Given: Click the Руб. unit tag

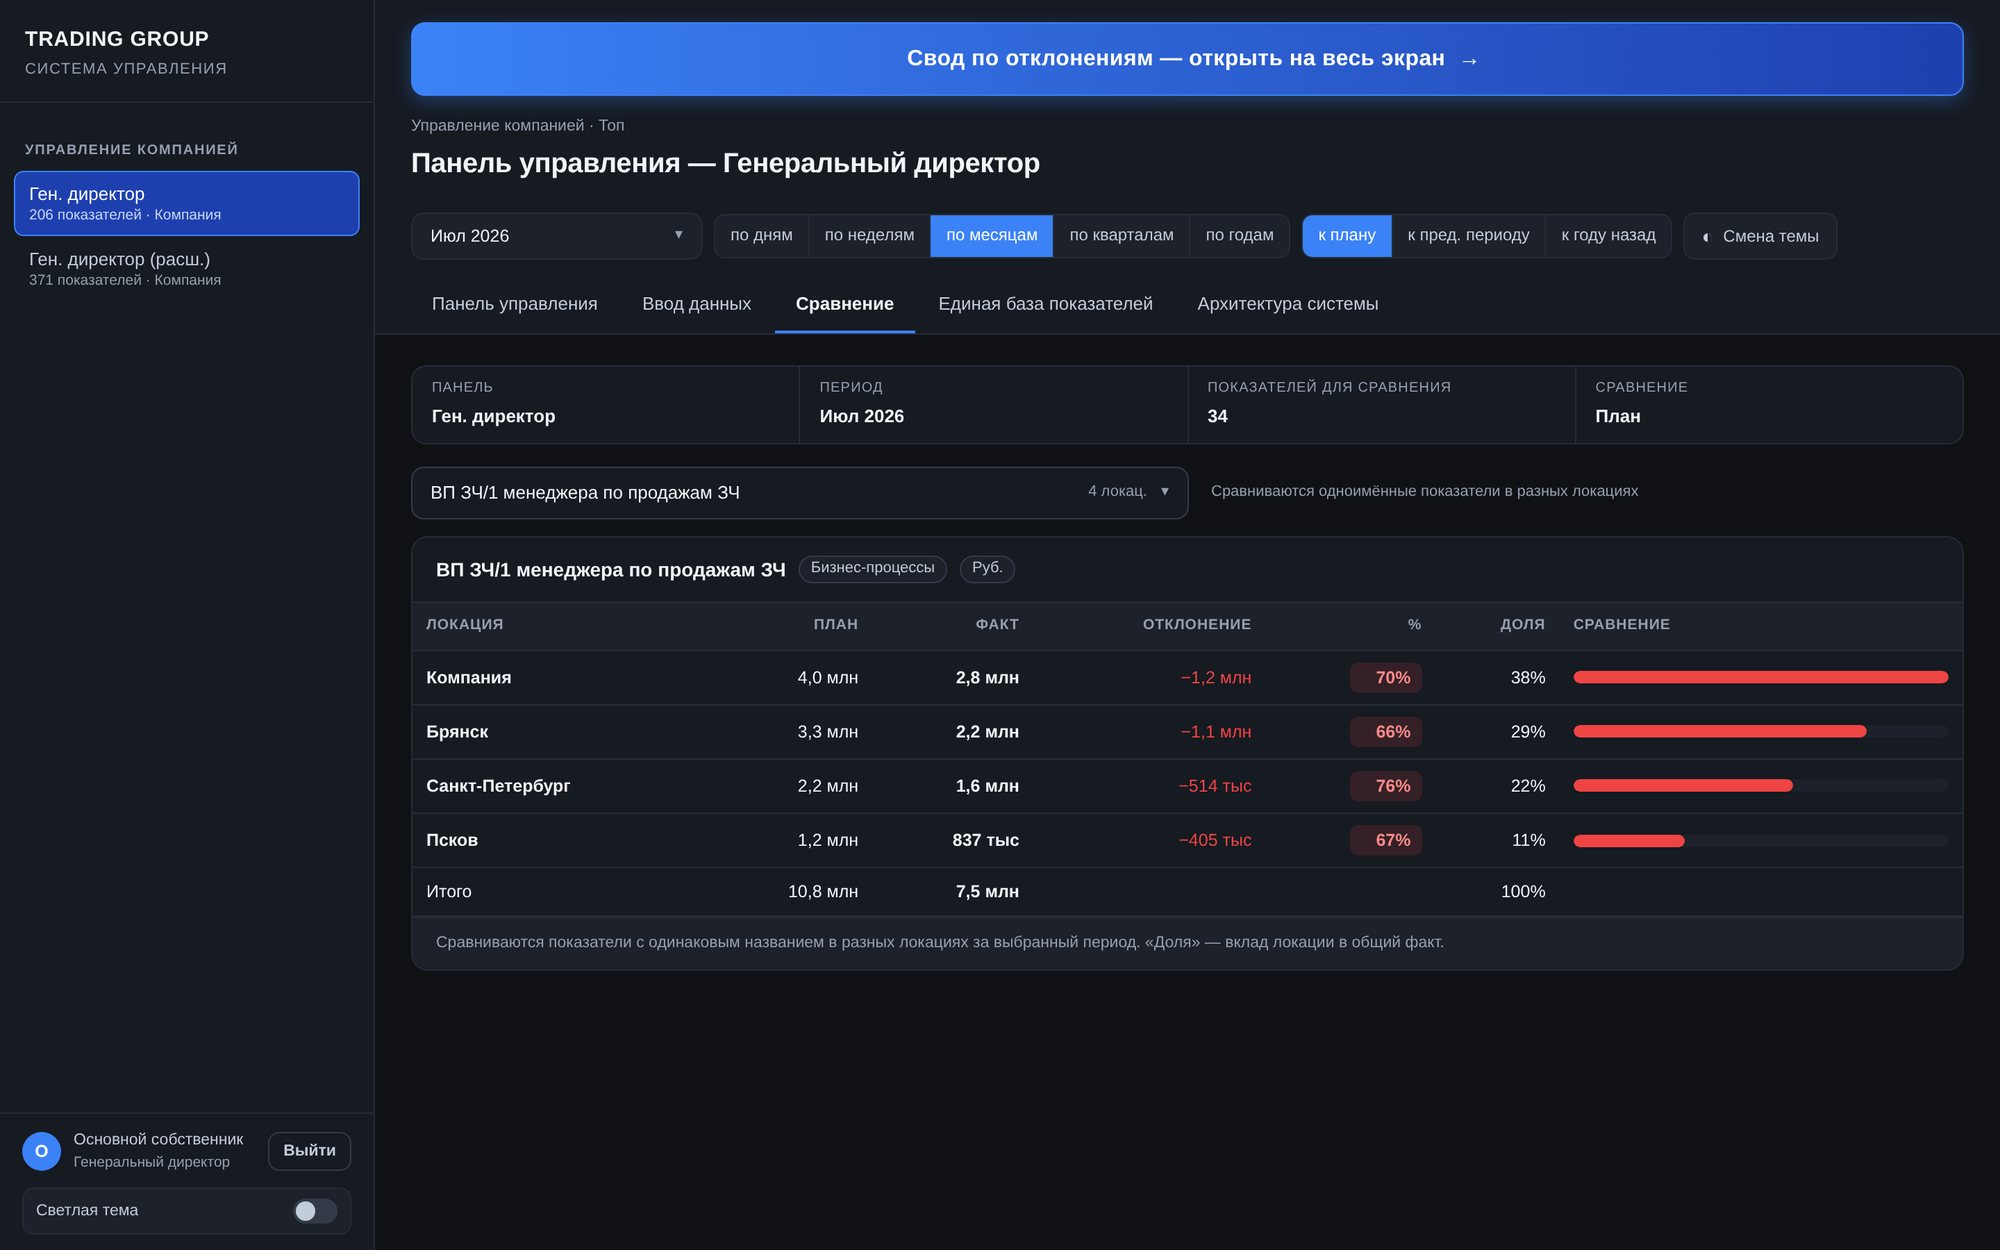Looking at the screenshot, I should (987, 569).
